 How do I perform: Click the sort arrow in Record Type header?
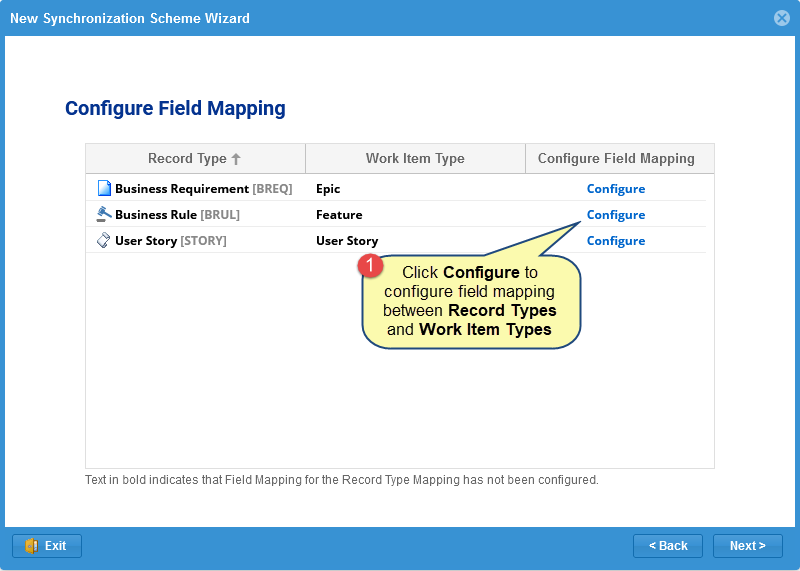[236, 159]
